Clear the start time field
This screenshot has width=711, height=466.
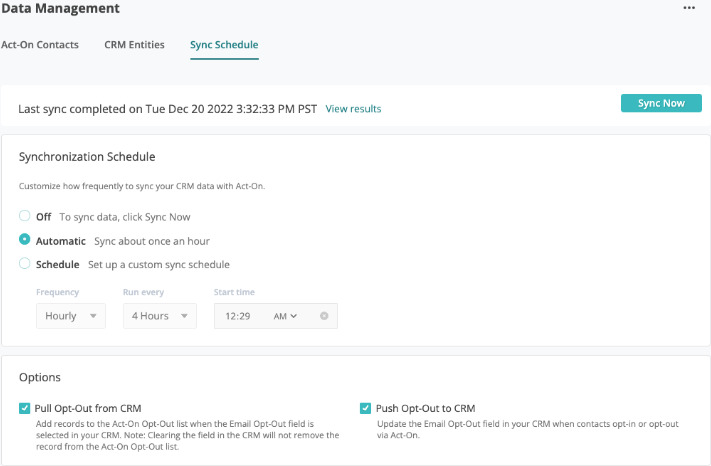pyautogui.click(x=324, y=316)
